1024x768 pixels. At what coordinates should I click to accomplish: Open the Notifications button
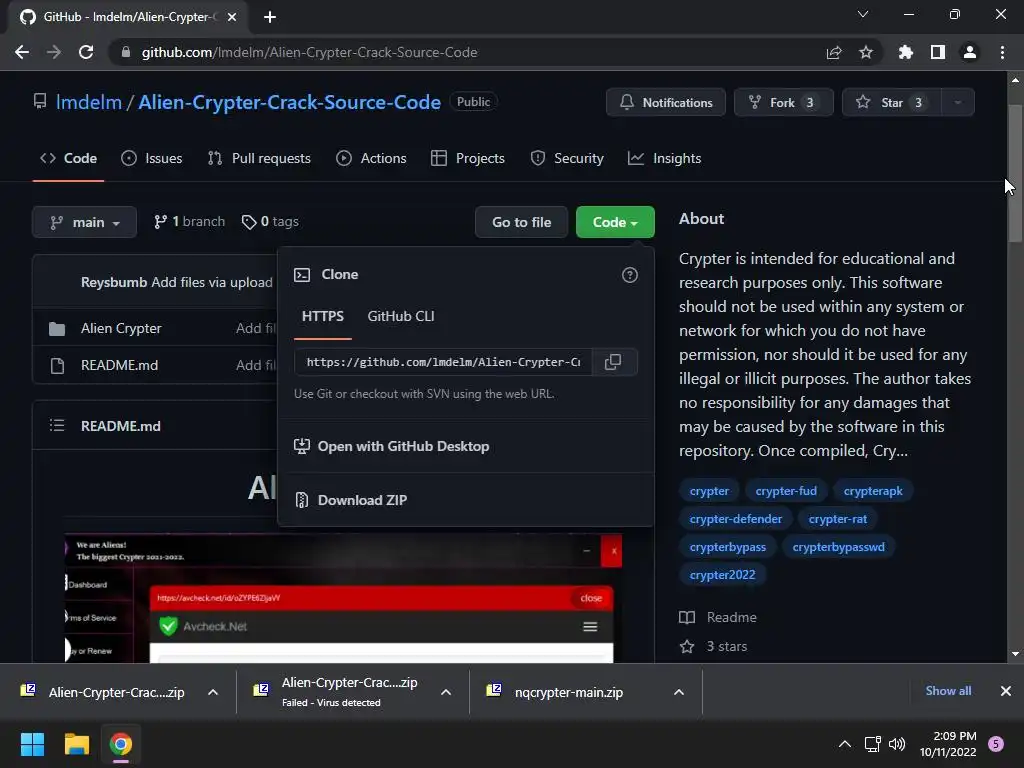(665, 103)
